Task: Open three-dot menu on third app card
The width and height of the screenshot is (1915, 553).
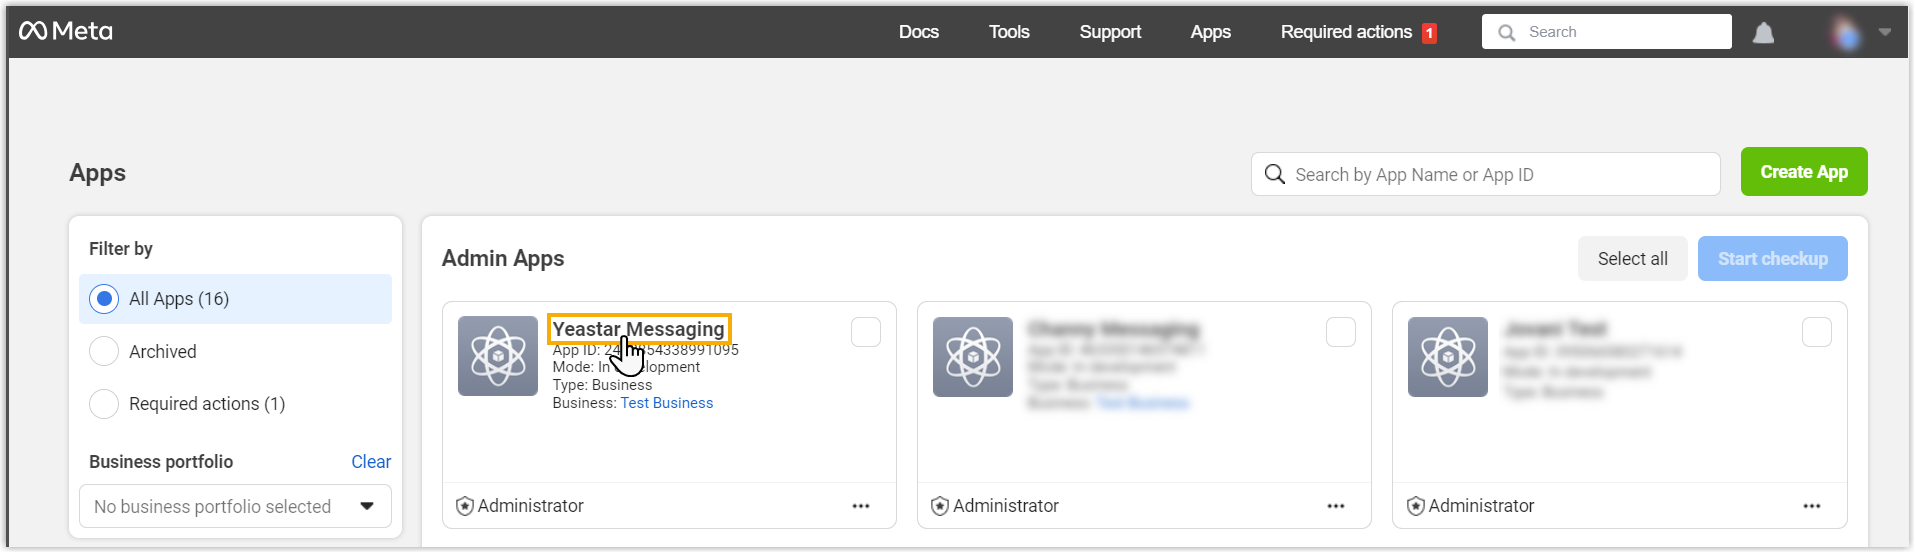Action: (x=1811, y=506)
